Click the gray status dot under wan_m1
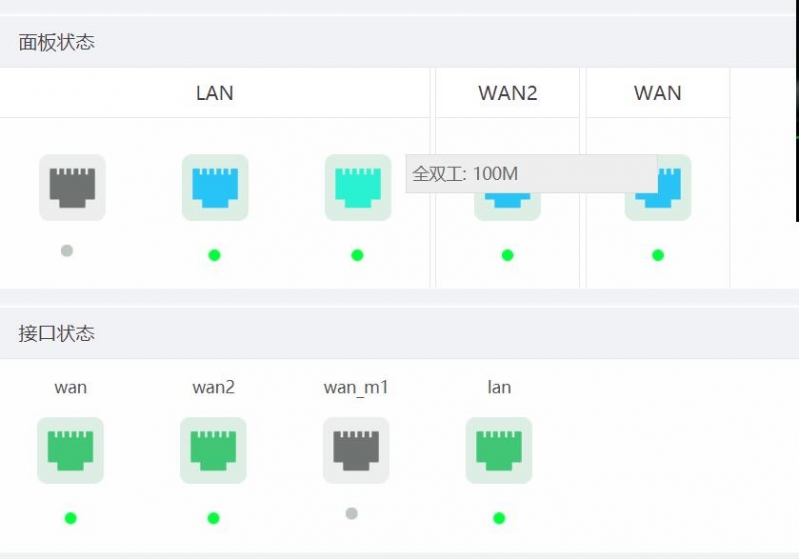 pyautogui.click(x=352, y=513)
